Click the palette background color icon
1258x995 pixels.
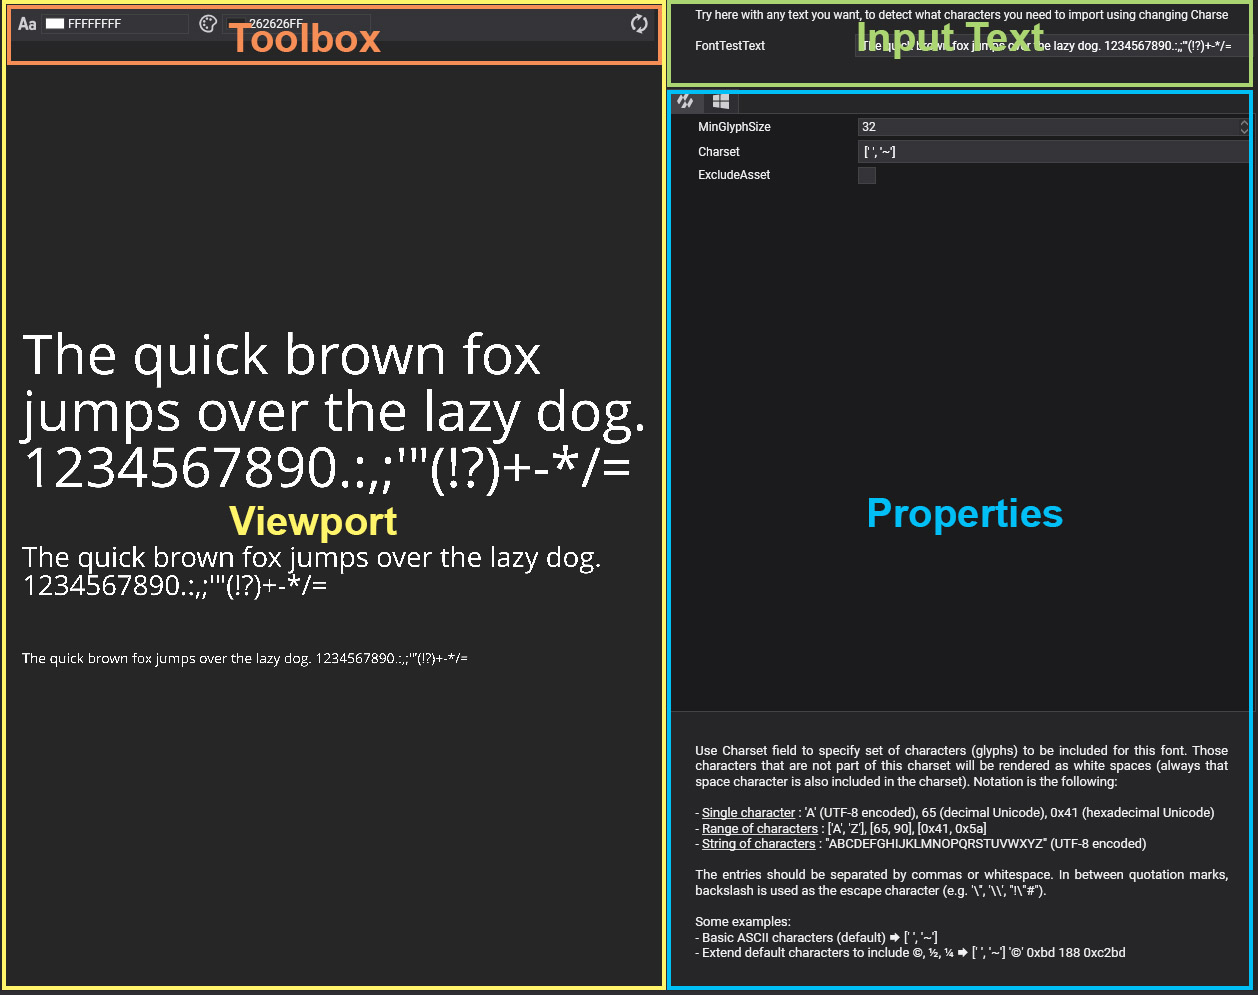[208, 24]
